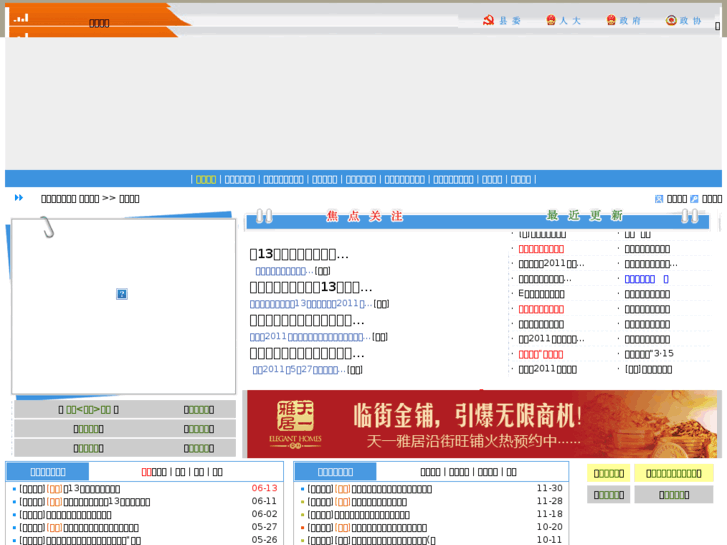This screenshot has width=727, height=545.
Task: Open the 县委 link in the header
Action: pos(510,21)
